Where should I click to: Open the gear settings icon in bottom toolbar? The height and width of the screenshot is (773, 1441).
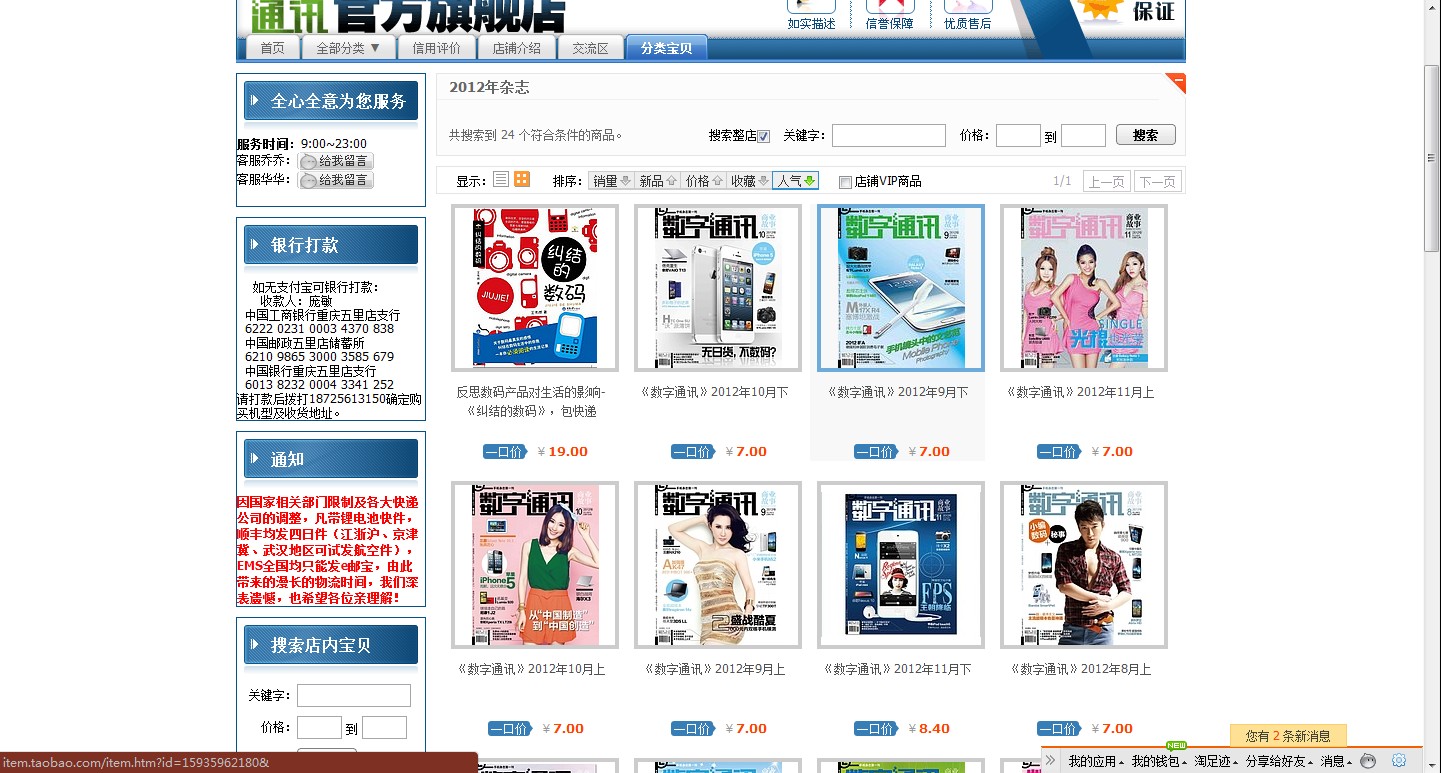click(x=1400, y=761)
